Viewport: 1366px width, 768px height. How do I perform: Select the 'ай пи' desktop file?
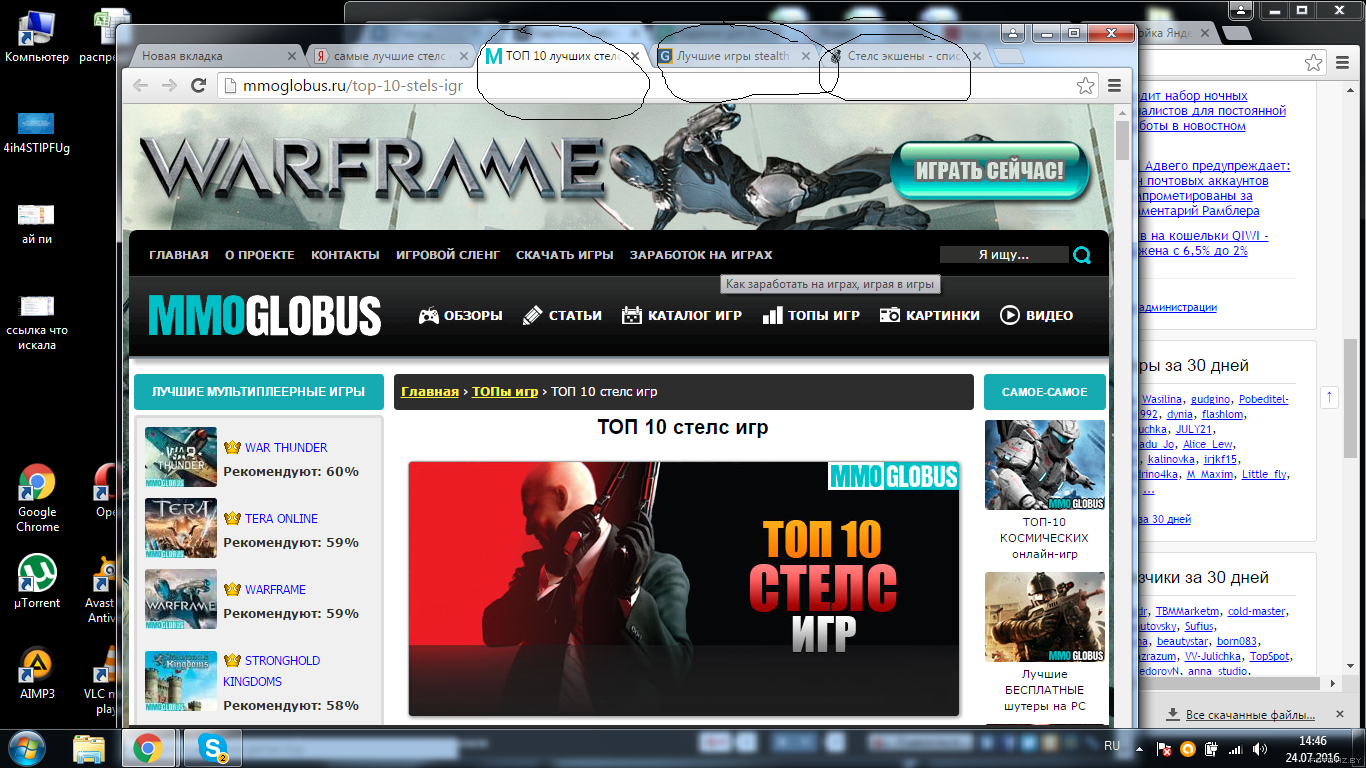(x=37, y=225)
